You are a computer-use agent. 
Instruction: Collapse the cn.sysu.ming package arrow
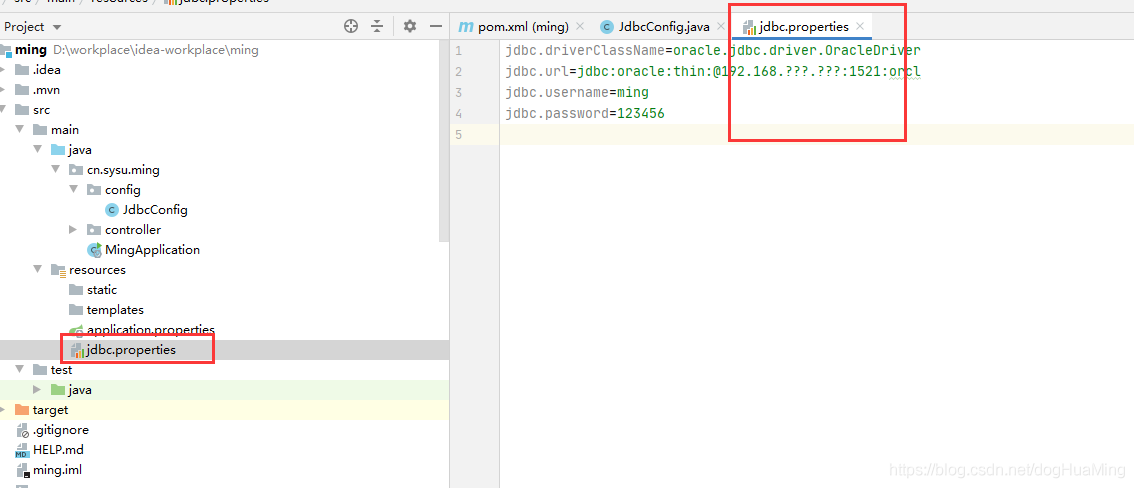click(56, 170)
